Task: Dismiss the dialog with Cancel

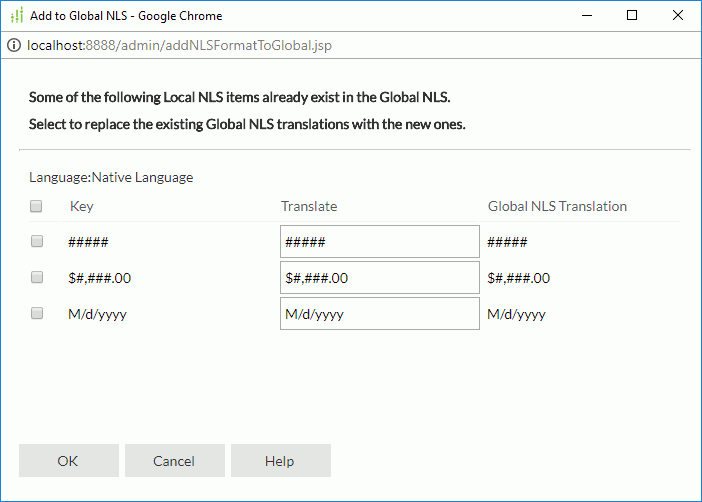Action: [x=175, y=461]
